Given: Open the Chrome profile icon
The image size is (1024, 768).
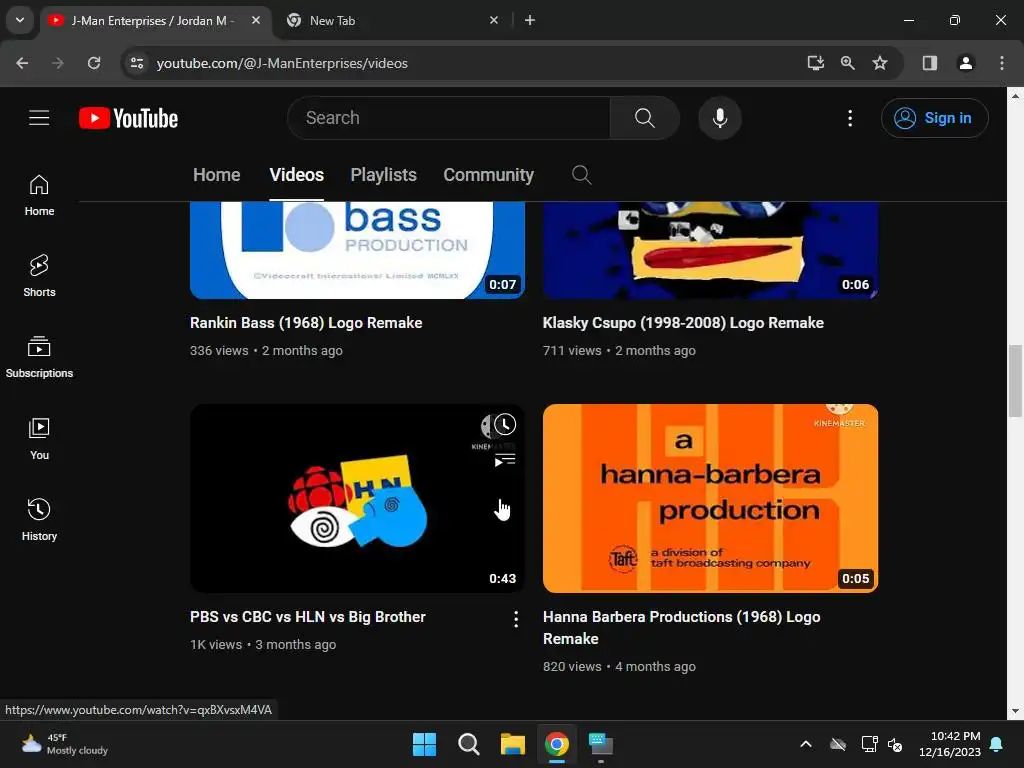Looking at the screenshot, I should coord(965,63).
